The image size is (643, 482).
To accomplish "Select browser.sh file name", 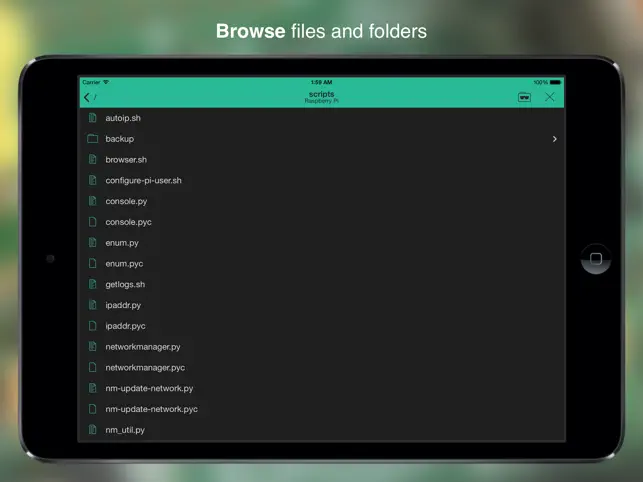I will coord(126,160).
